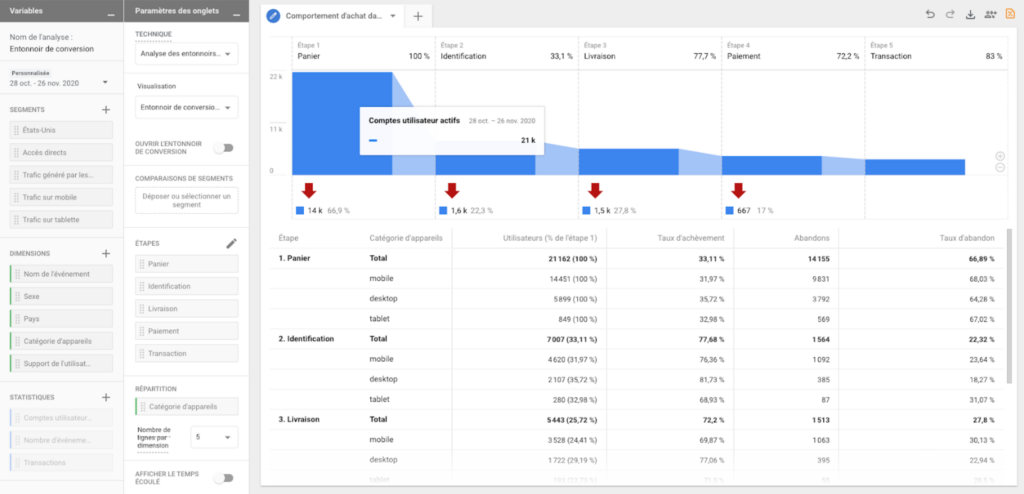Viewport: 1024px width, 494px height.
Task: Open the Technique dropdown
Action: click(x=185, y=54)
